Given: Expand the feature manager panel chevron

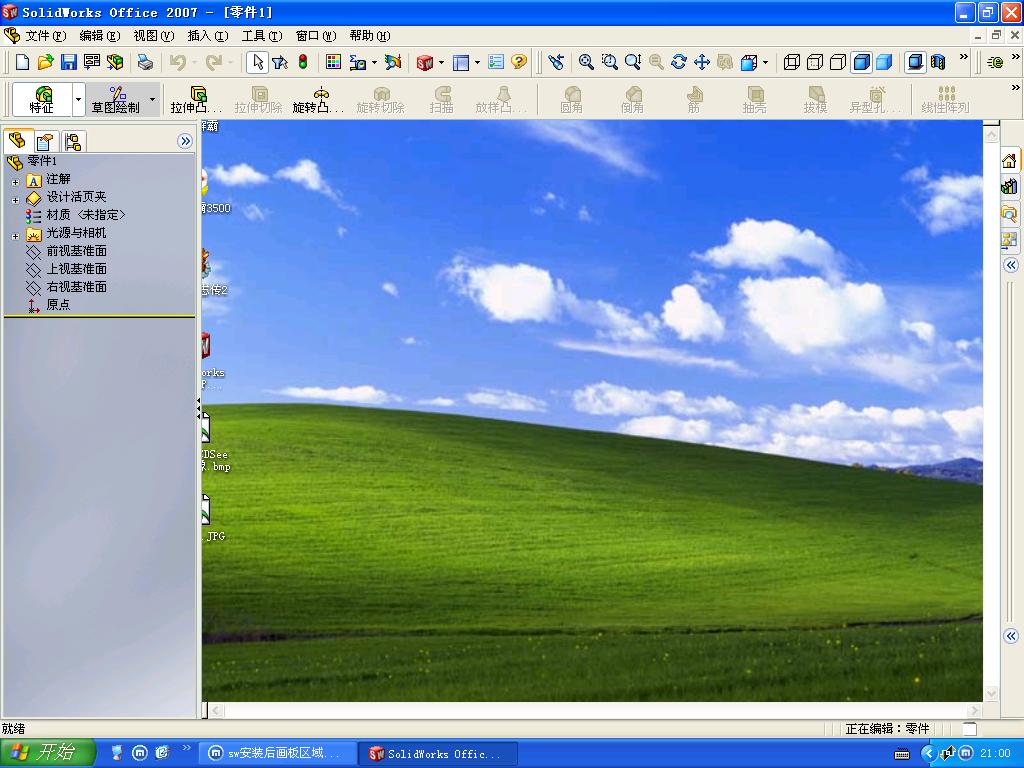Looking at the screenshot, I should (x=185, y=141).
